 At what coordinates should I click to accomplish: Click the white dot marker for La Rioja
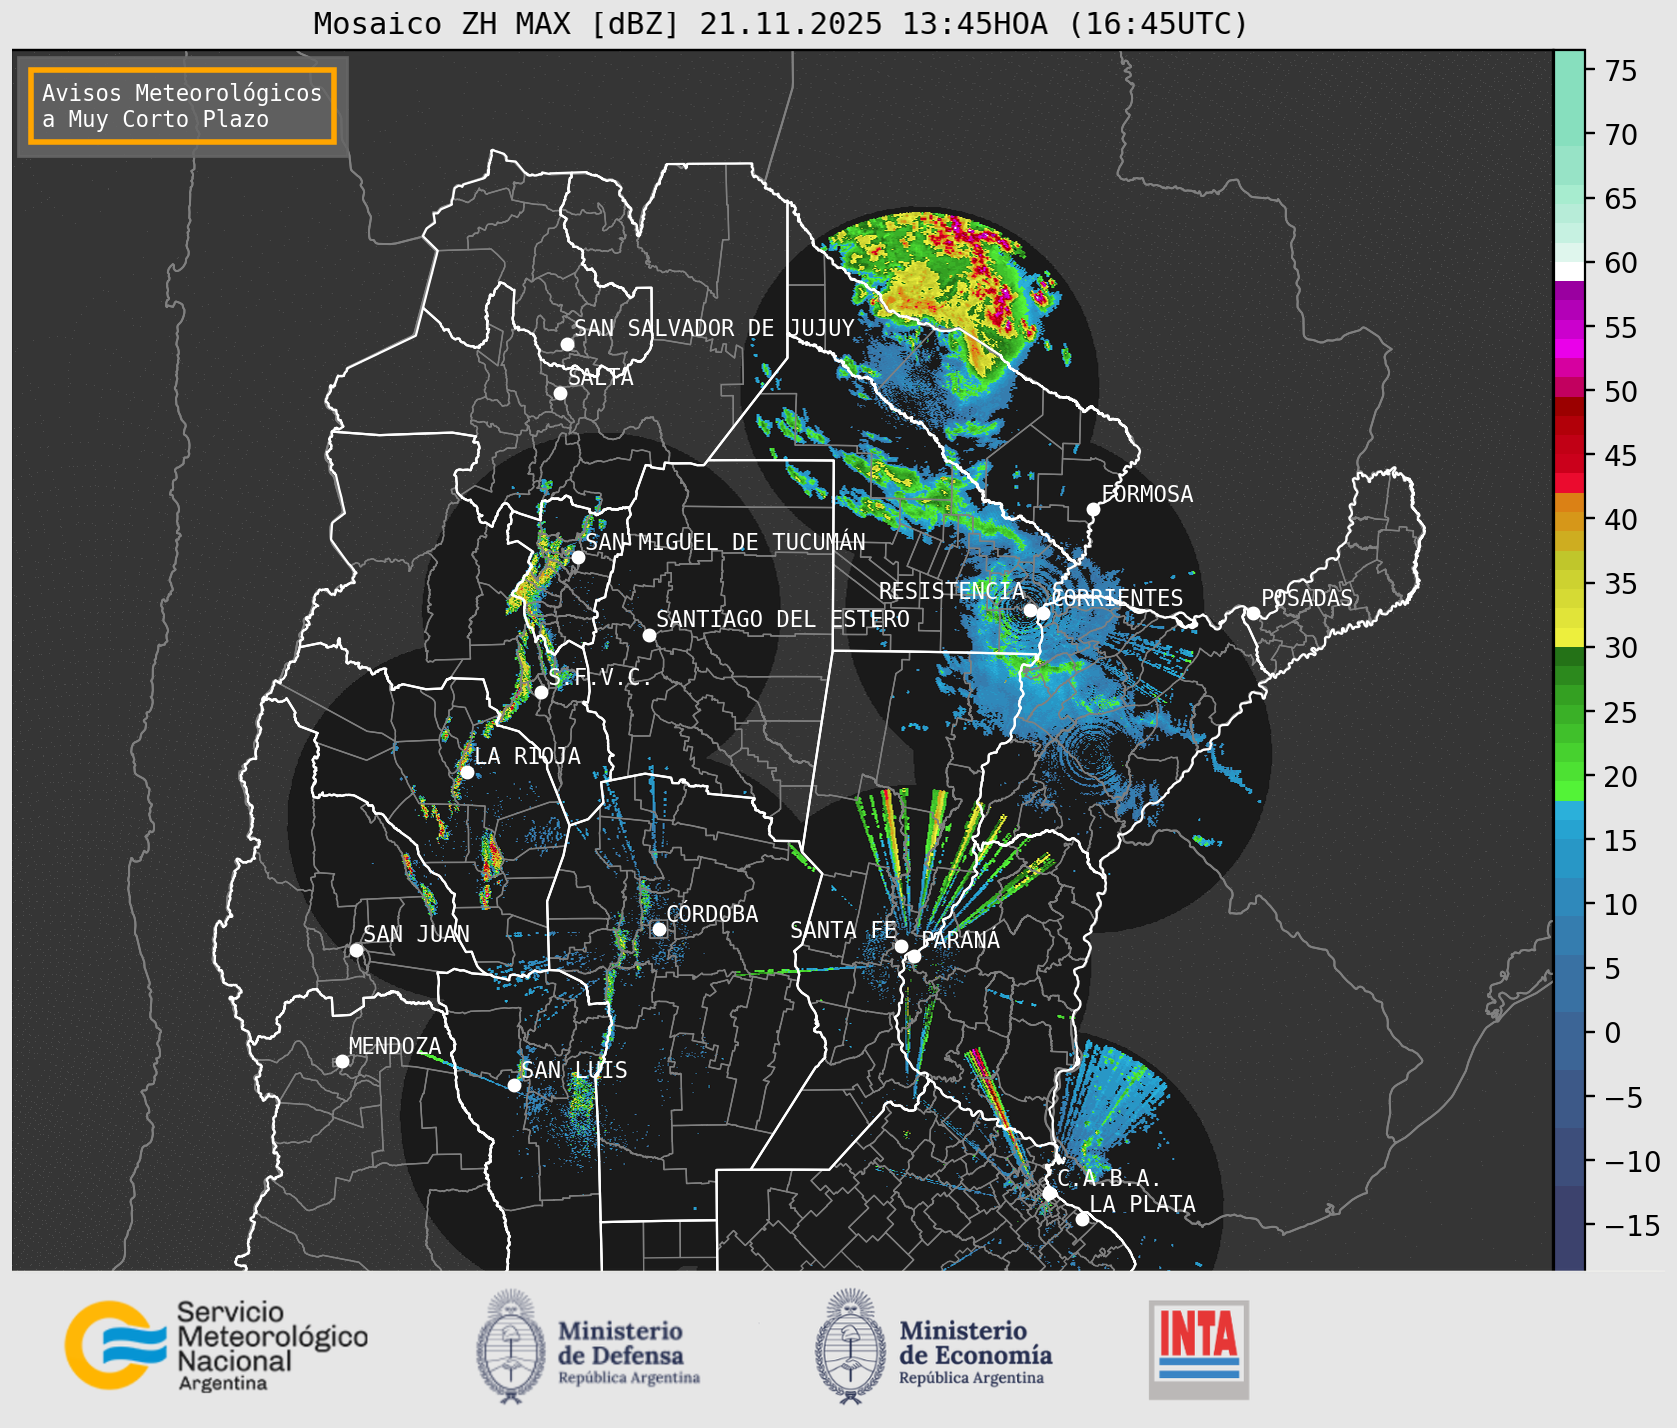click(467, 772)
